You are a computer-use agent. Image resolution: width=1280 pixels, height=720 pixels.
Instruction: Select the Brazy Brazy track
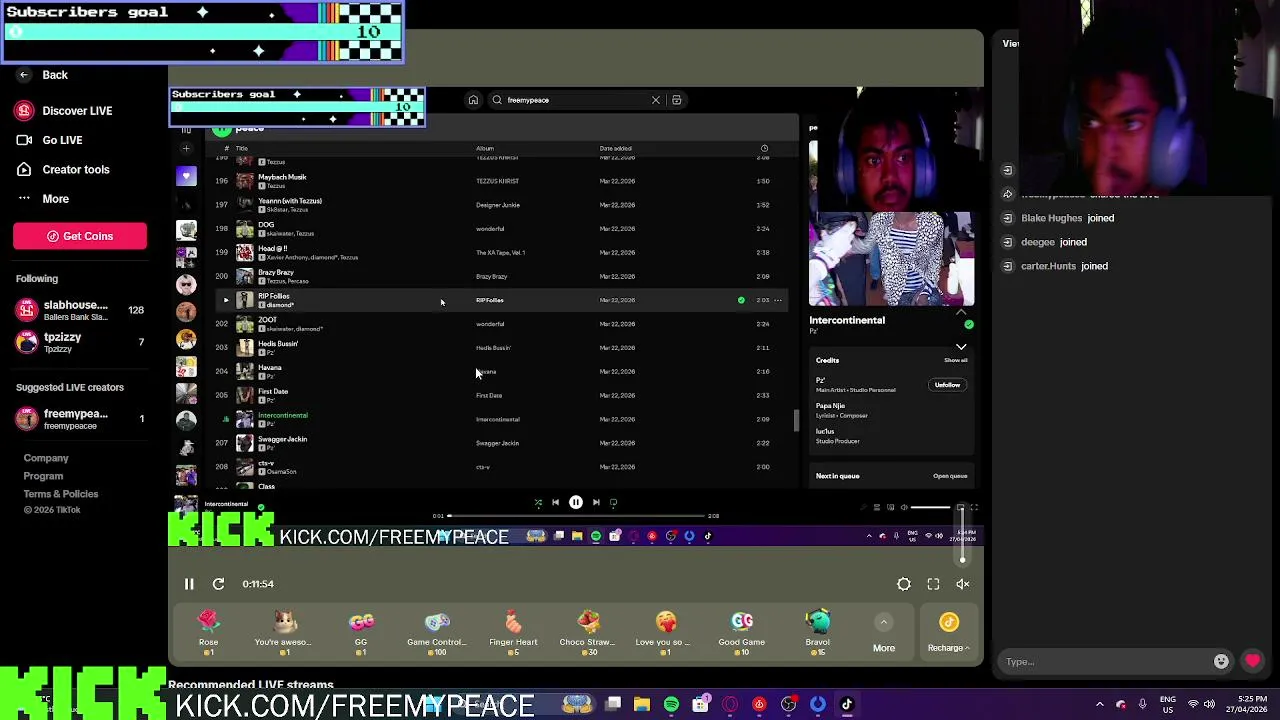click(x=500, y=276)
